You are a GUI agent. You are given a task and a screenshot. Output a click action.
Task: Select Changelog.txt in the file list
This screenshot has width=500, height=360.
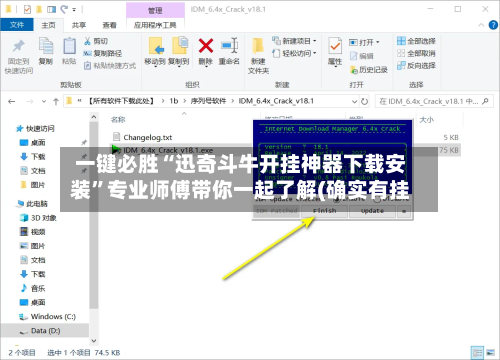coord(148,137)
